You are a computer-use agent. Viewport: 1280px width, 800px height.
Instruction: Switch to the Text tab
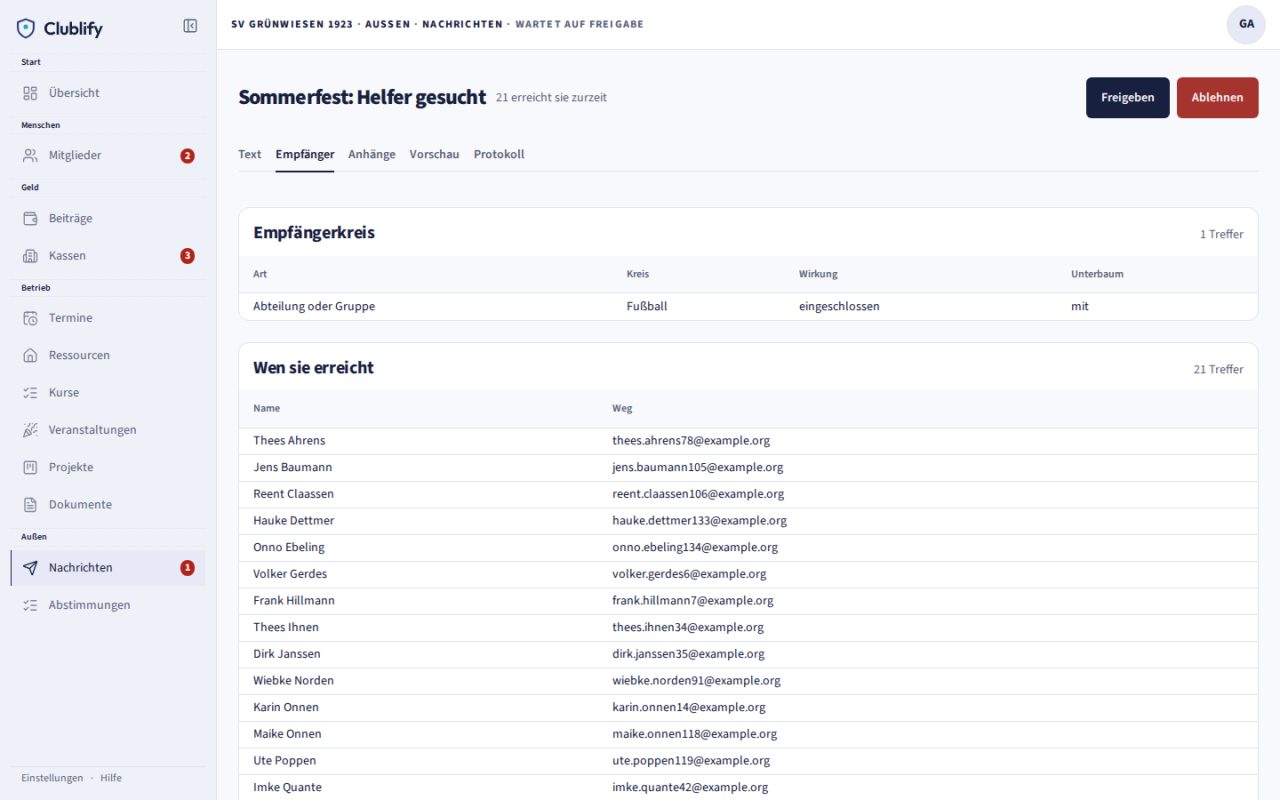(x=250, y=154)
